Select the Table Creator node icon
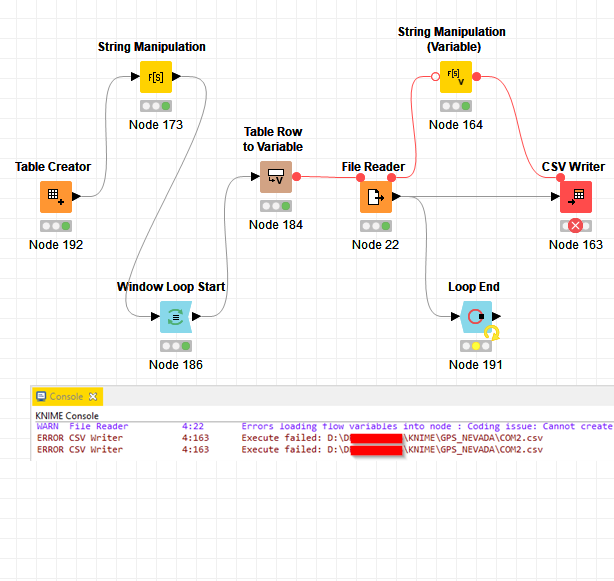Screen dimensions: 614x581 click(56, 197)
